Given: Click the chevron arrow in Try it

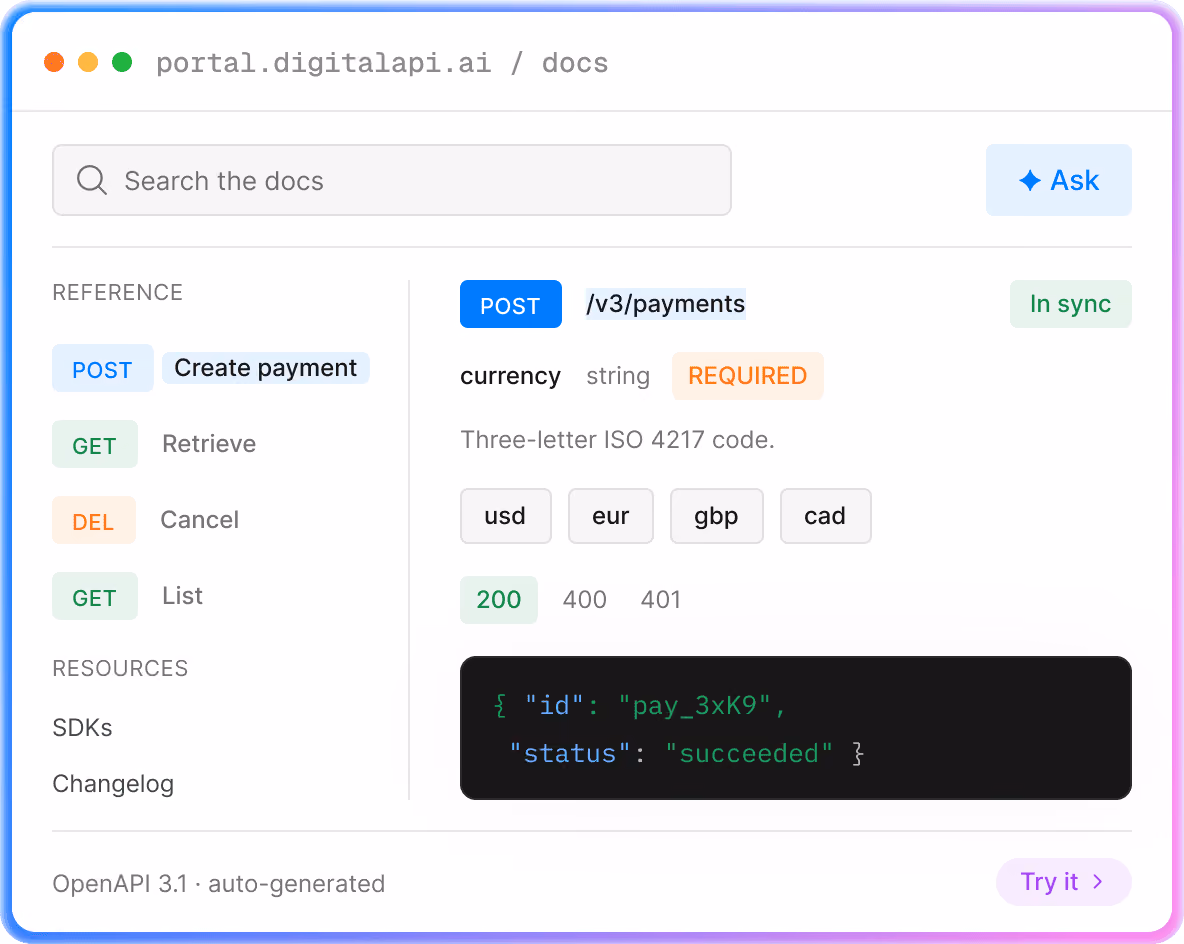Looking at the screenshot, I should [1098, 881].
